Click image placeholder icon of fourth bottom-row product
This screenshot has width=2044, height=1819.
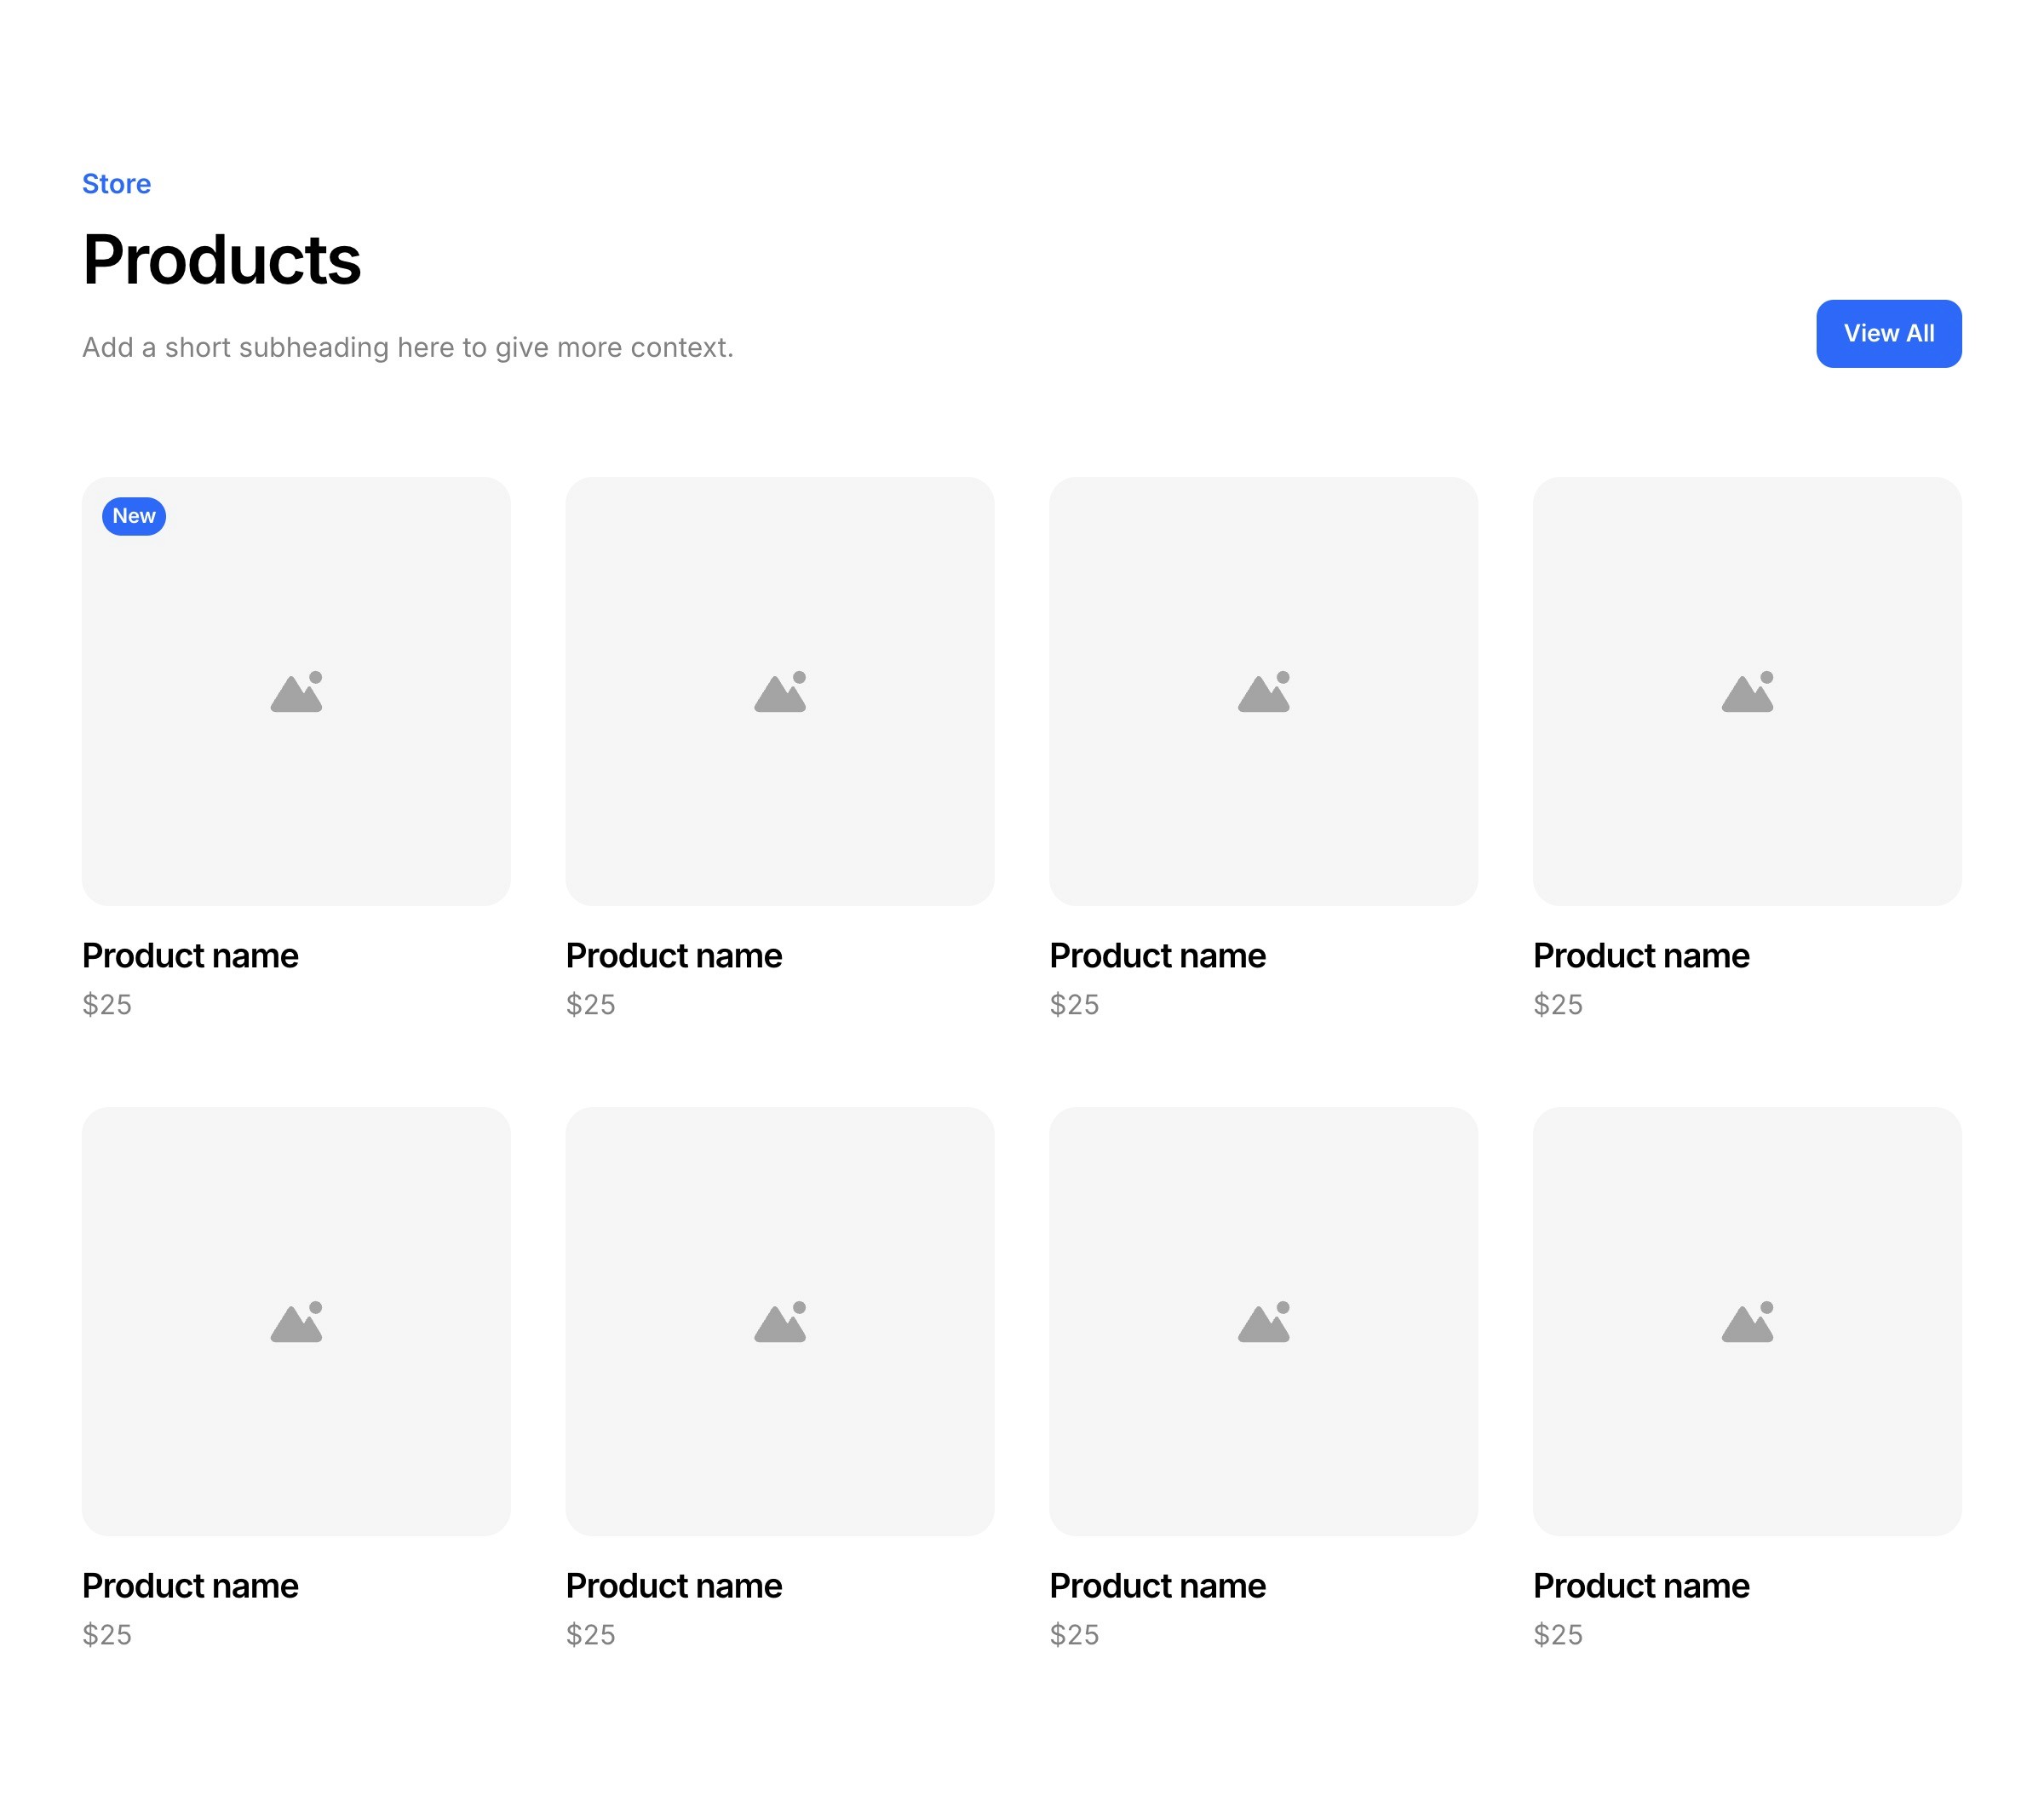1747,1322
